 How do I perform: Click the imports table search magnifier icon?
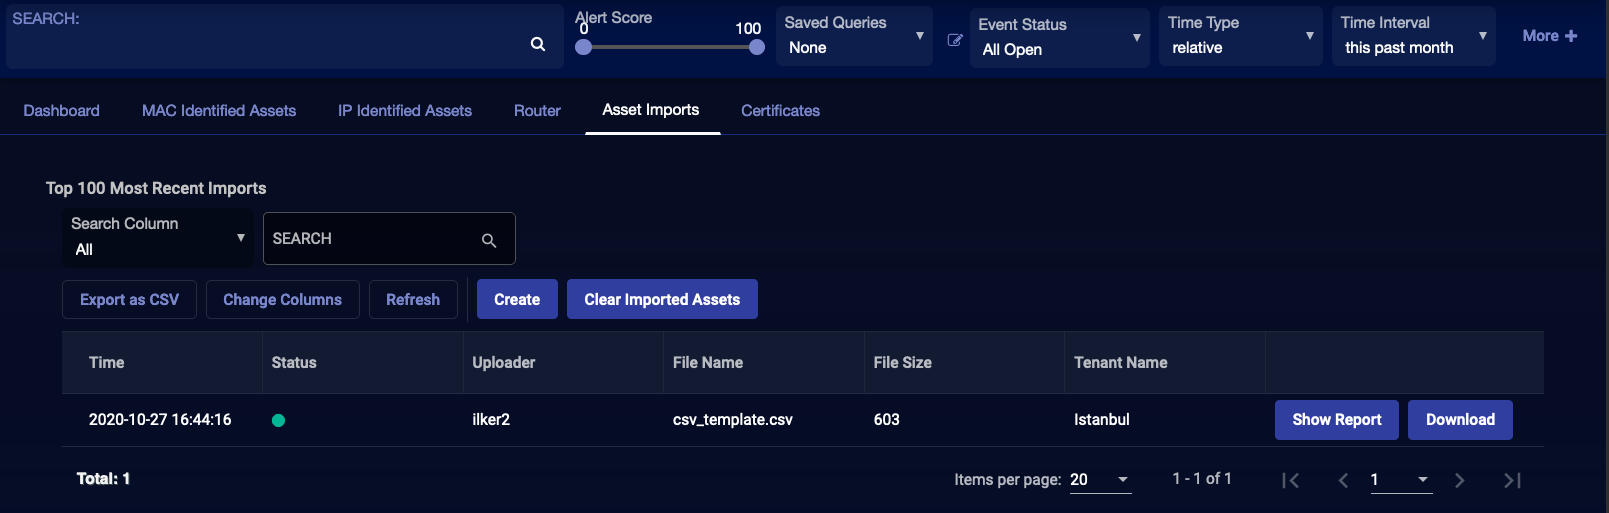(489, 240)
